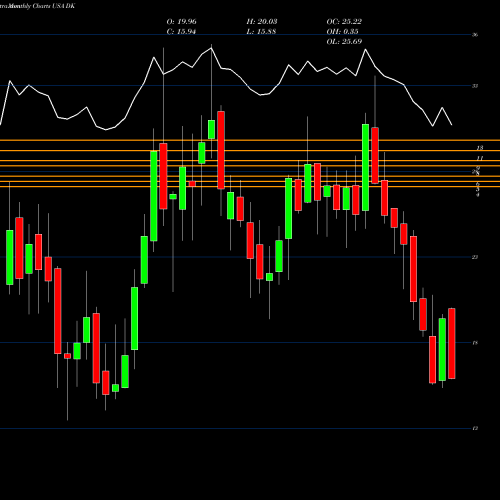Image resolution: width=500 pixels, height=500 pixels.
Task: Click the white indicator line's final point
Action: 452,125
